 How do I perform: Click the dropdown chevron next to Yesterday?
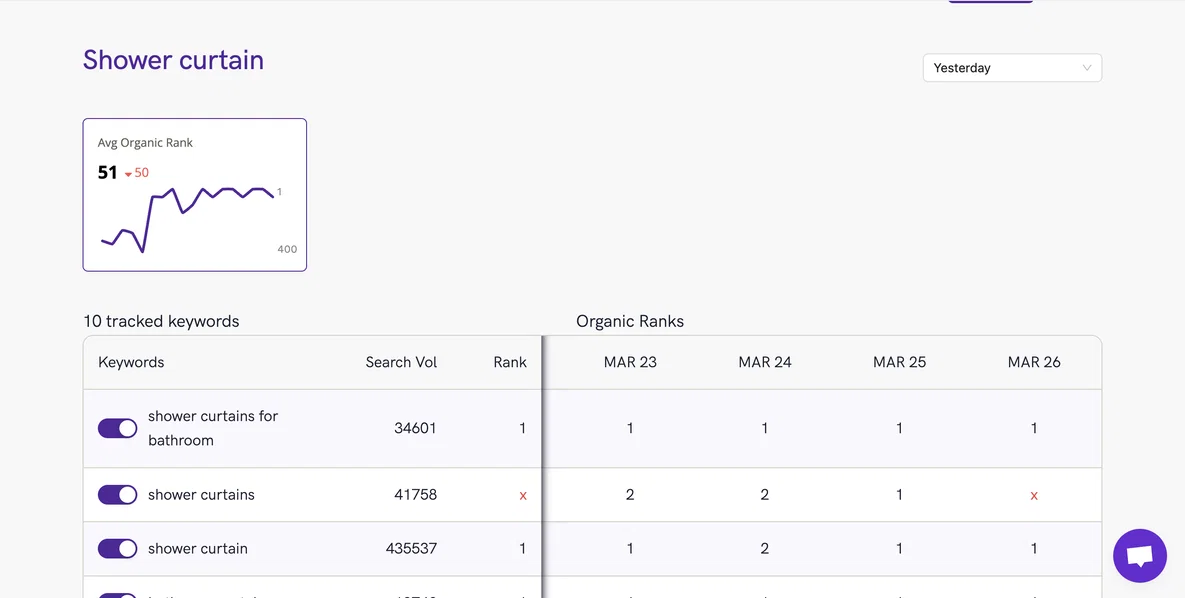coord(1087,68)
